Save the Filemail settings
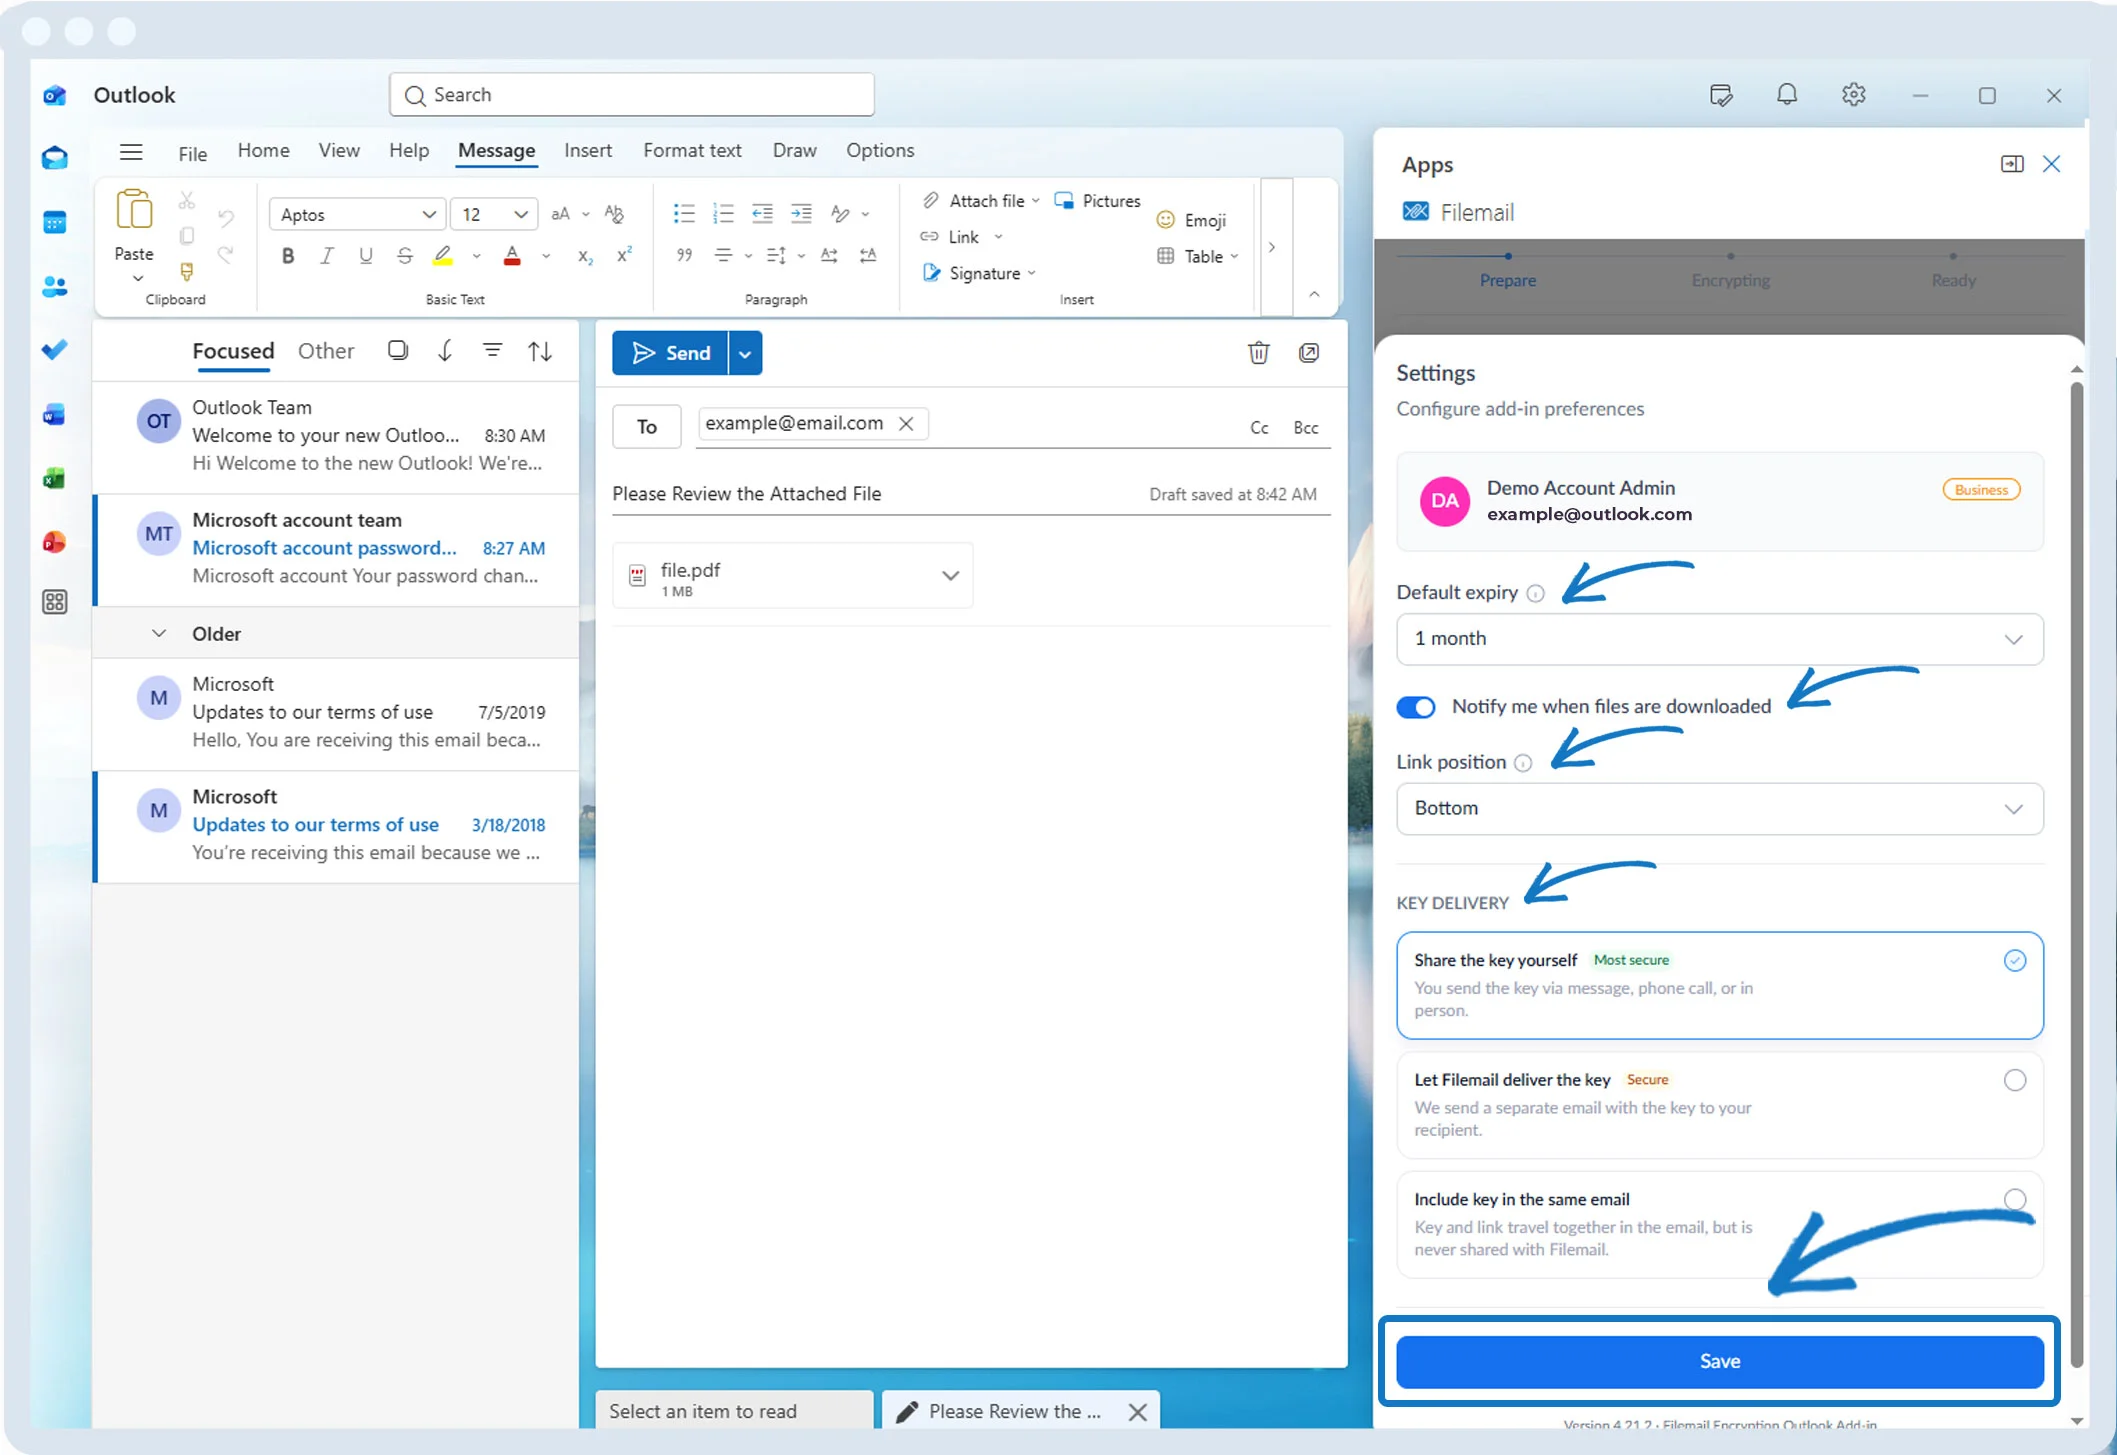Viewport: 2117px width, 1455px height. [1719, 1362]
